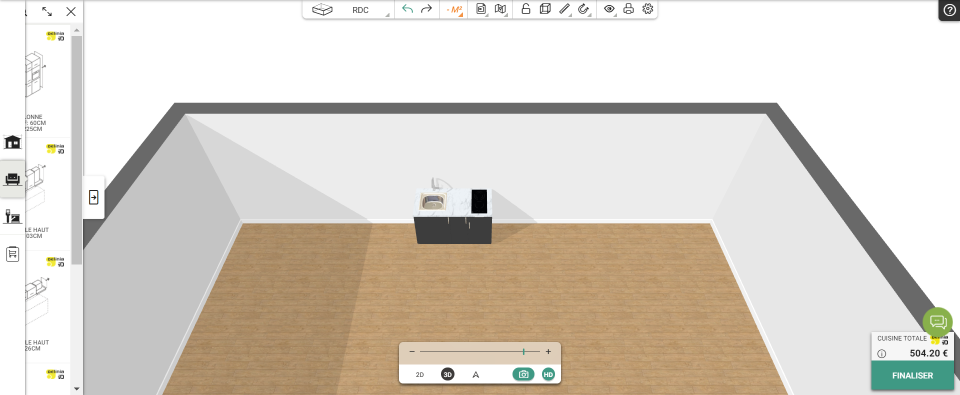The height and width of the screenshot is (395, 960).
Task: Open the plan map dropdown
Action: point(501,9)
